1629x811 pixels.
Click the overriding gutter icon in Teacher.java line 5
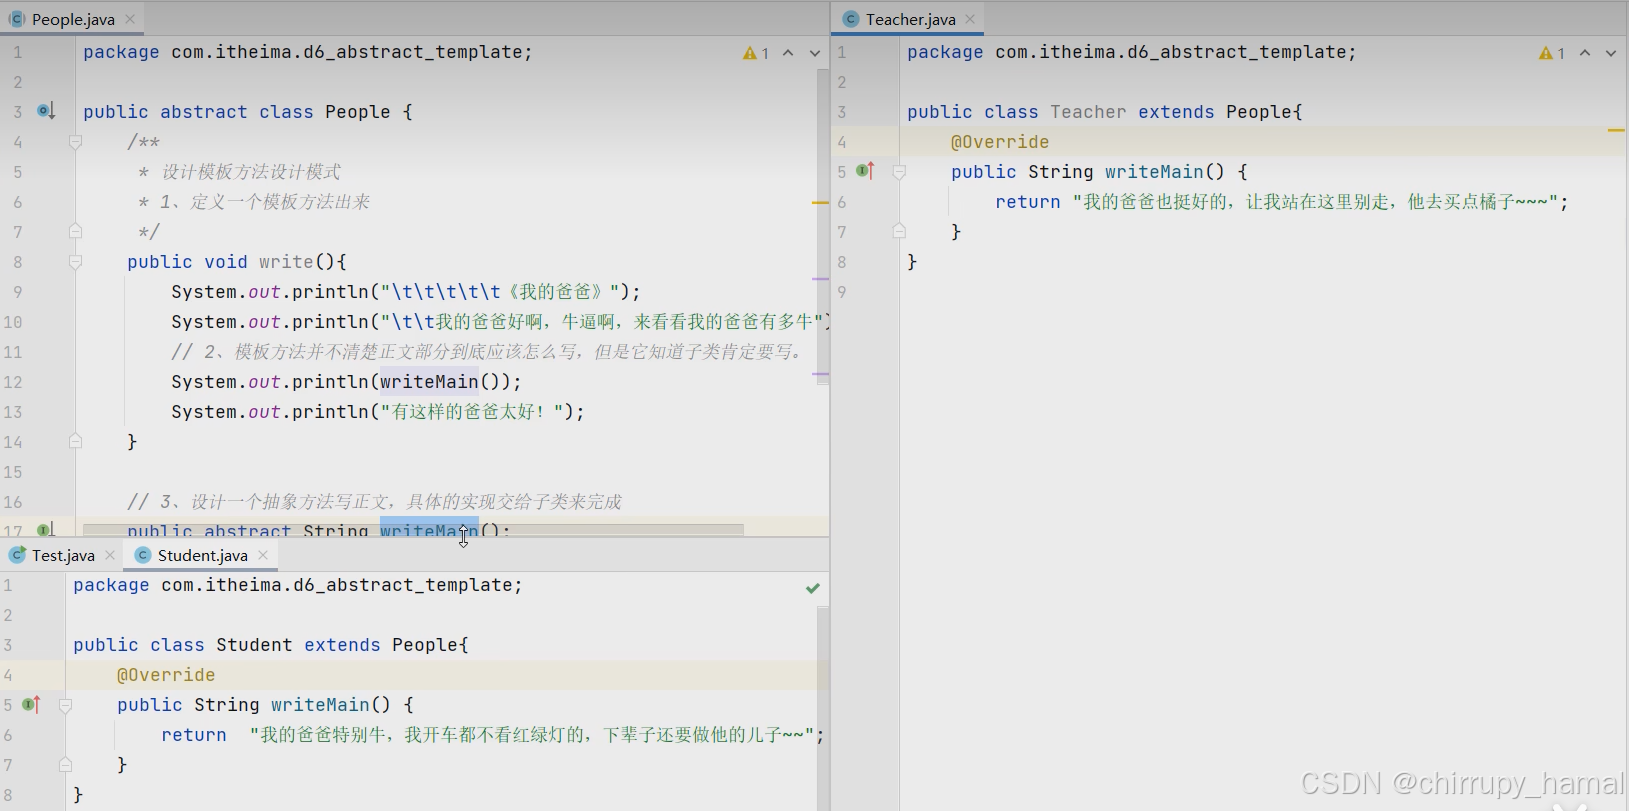click(866, 171)
